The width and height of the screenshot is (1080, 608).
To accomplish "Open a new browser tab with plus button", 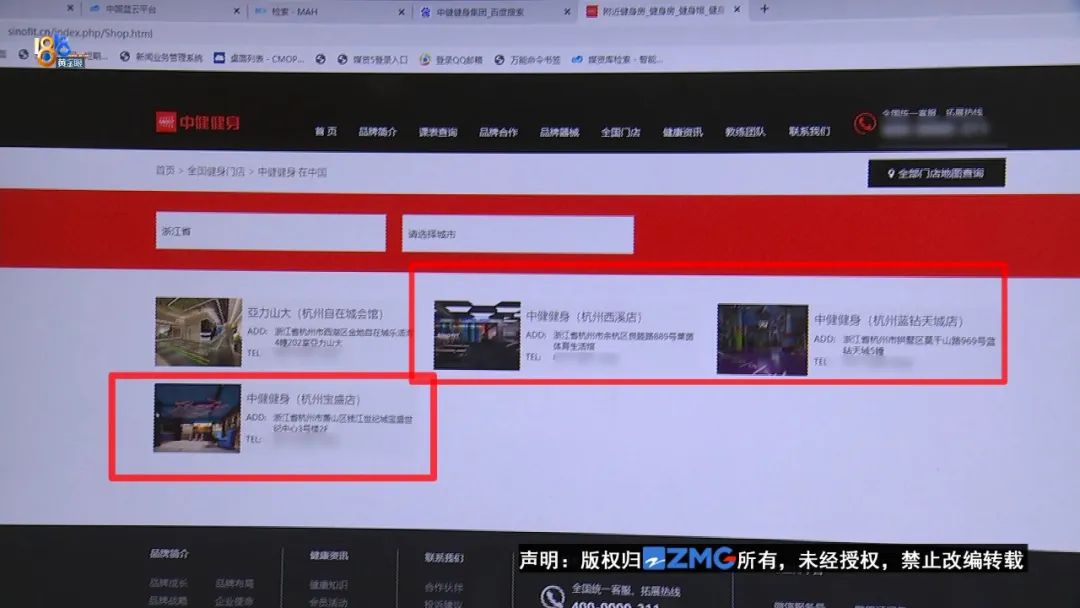I will click(764, 9).
